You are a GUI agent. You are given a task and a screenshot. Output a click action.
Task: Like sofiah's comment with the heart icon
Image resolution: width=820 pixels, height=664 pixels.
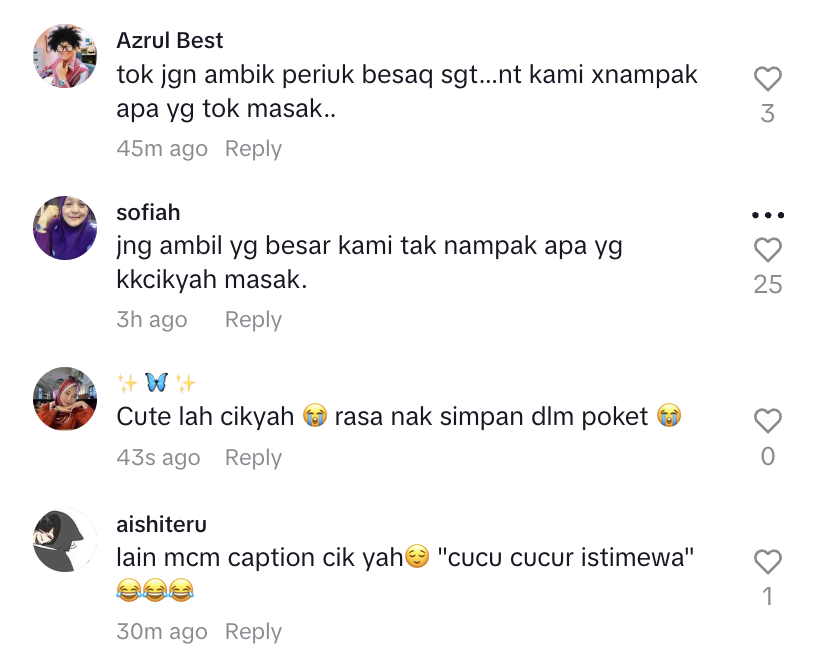click(767, 250)
